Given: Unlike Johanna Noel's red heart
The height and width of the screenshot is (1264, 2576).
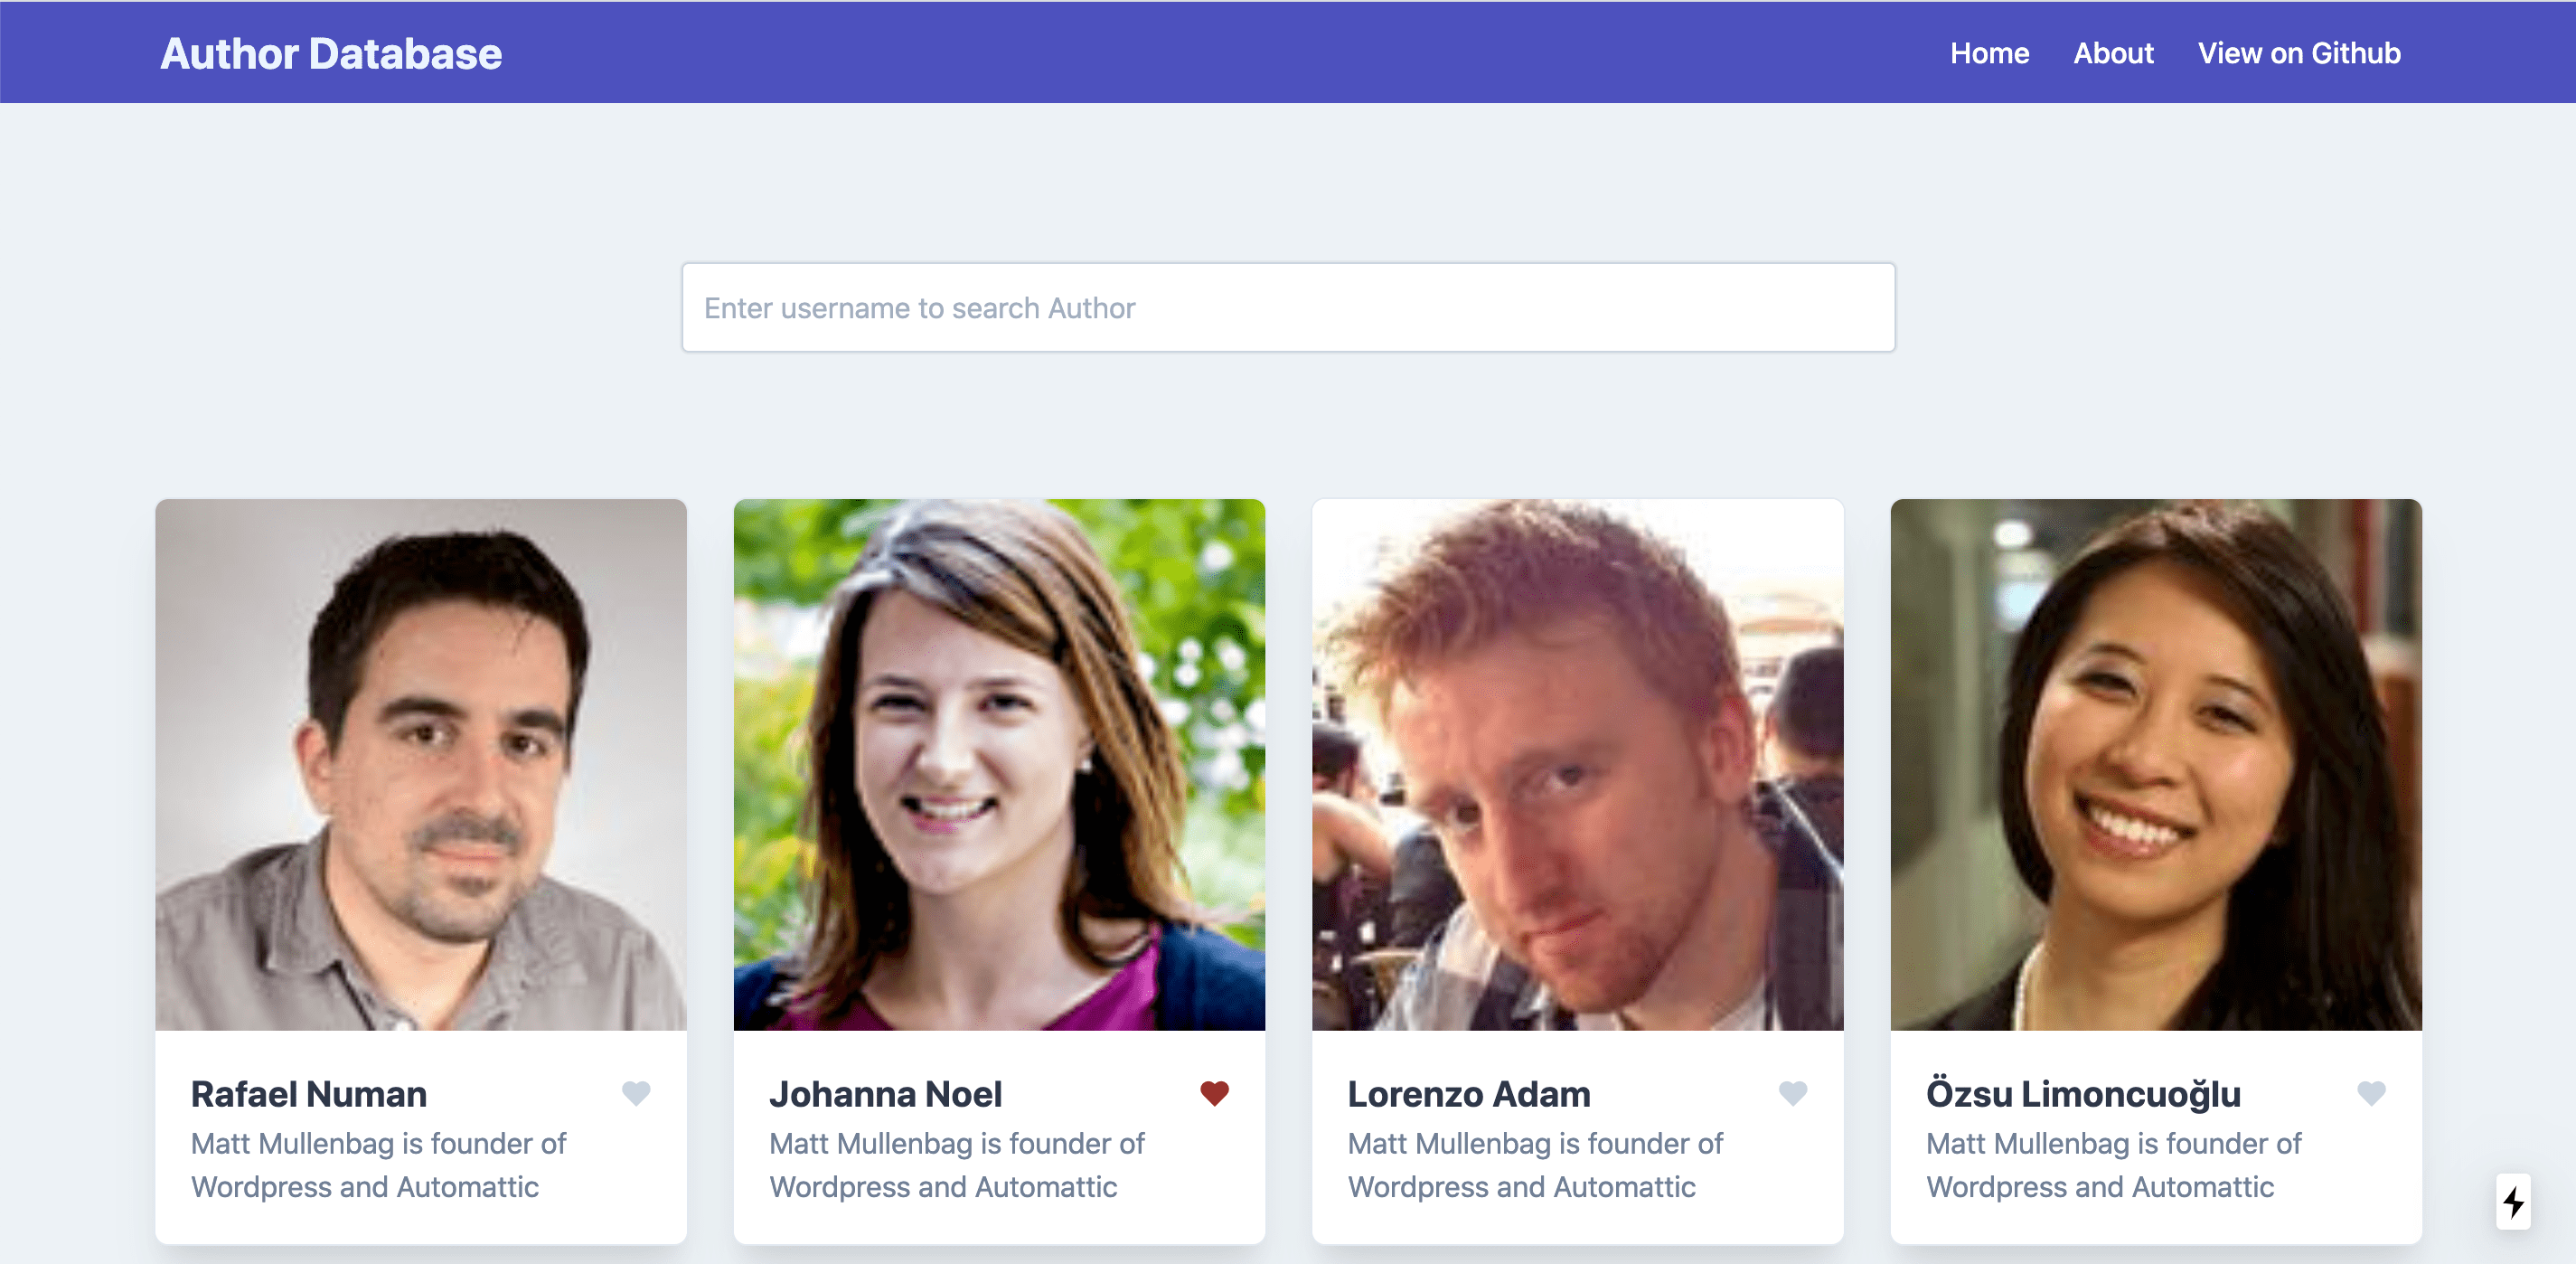Looking at the screenshot, I should tap(1214, 1093).
